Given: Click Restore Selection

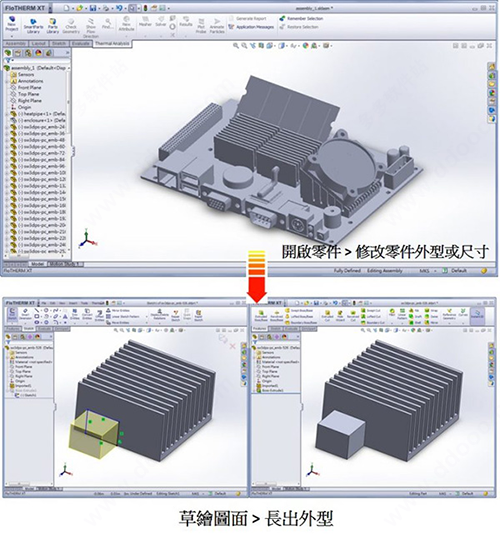Looking at the screenshot, I should [299, 27].
